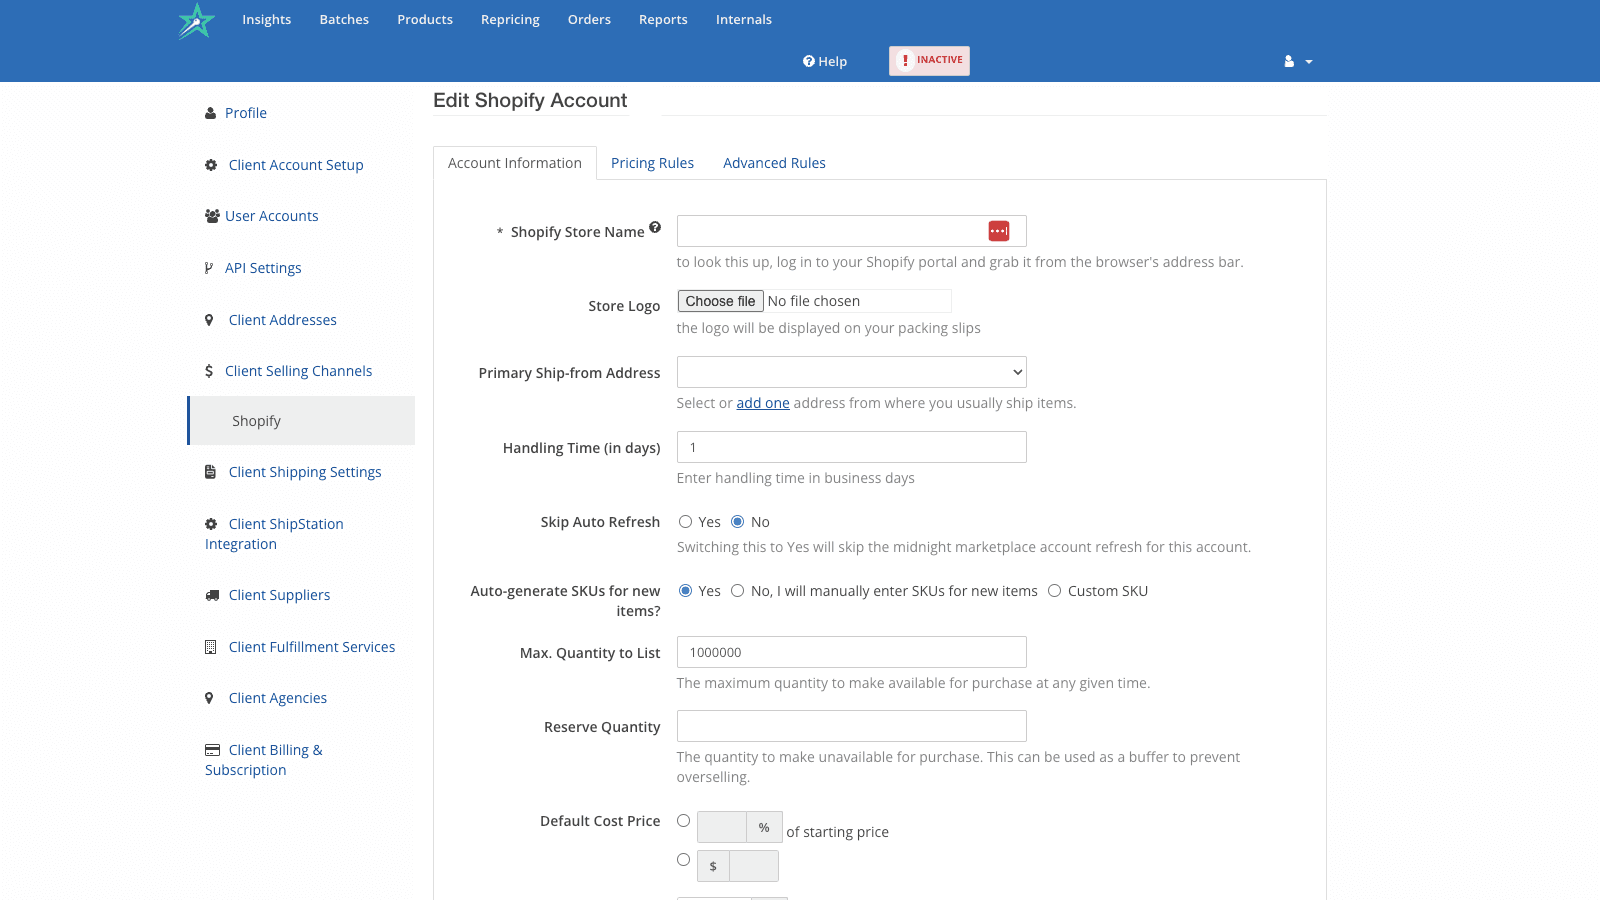Viewport: 1600px width, 900px height.
Task: Click the User Accounts group icon
Action: 210,215
